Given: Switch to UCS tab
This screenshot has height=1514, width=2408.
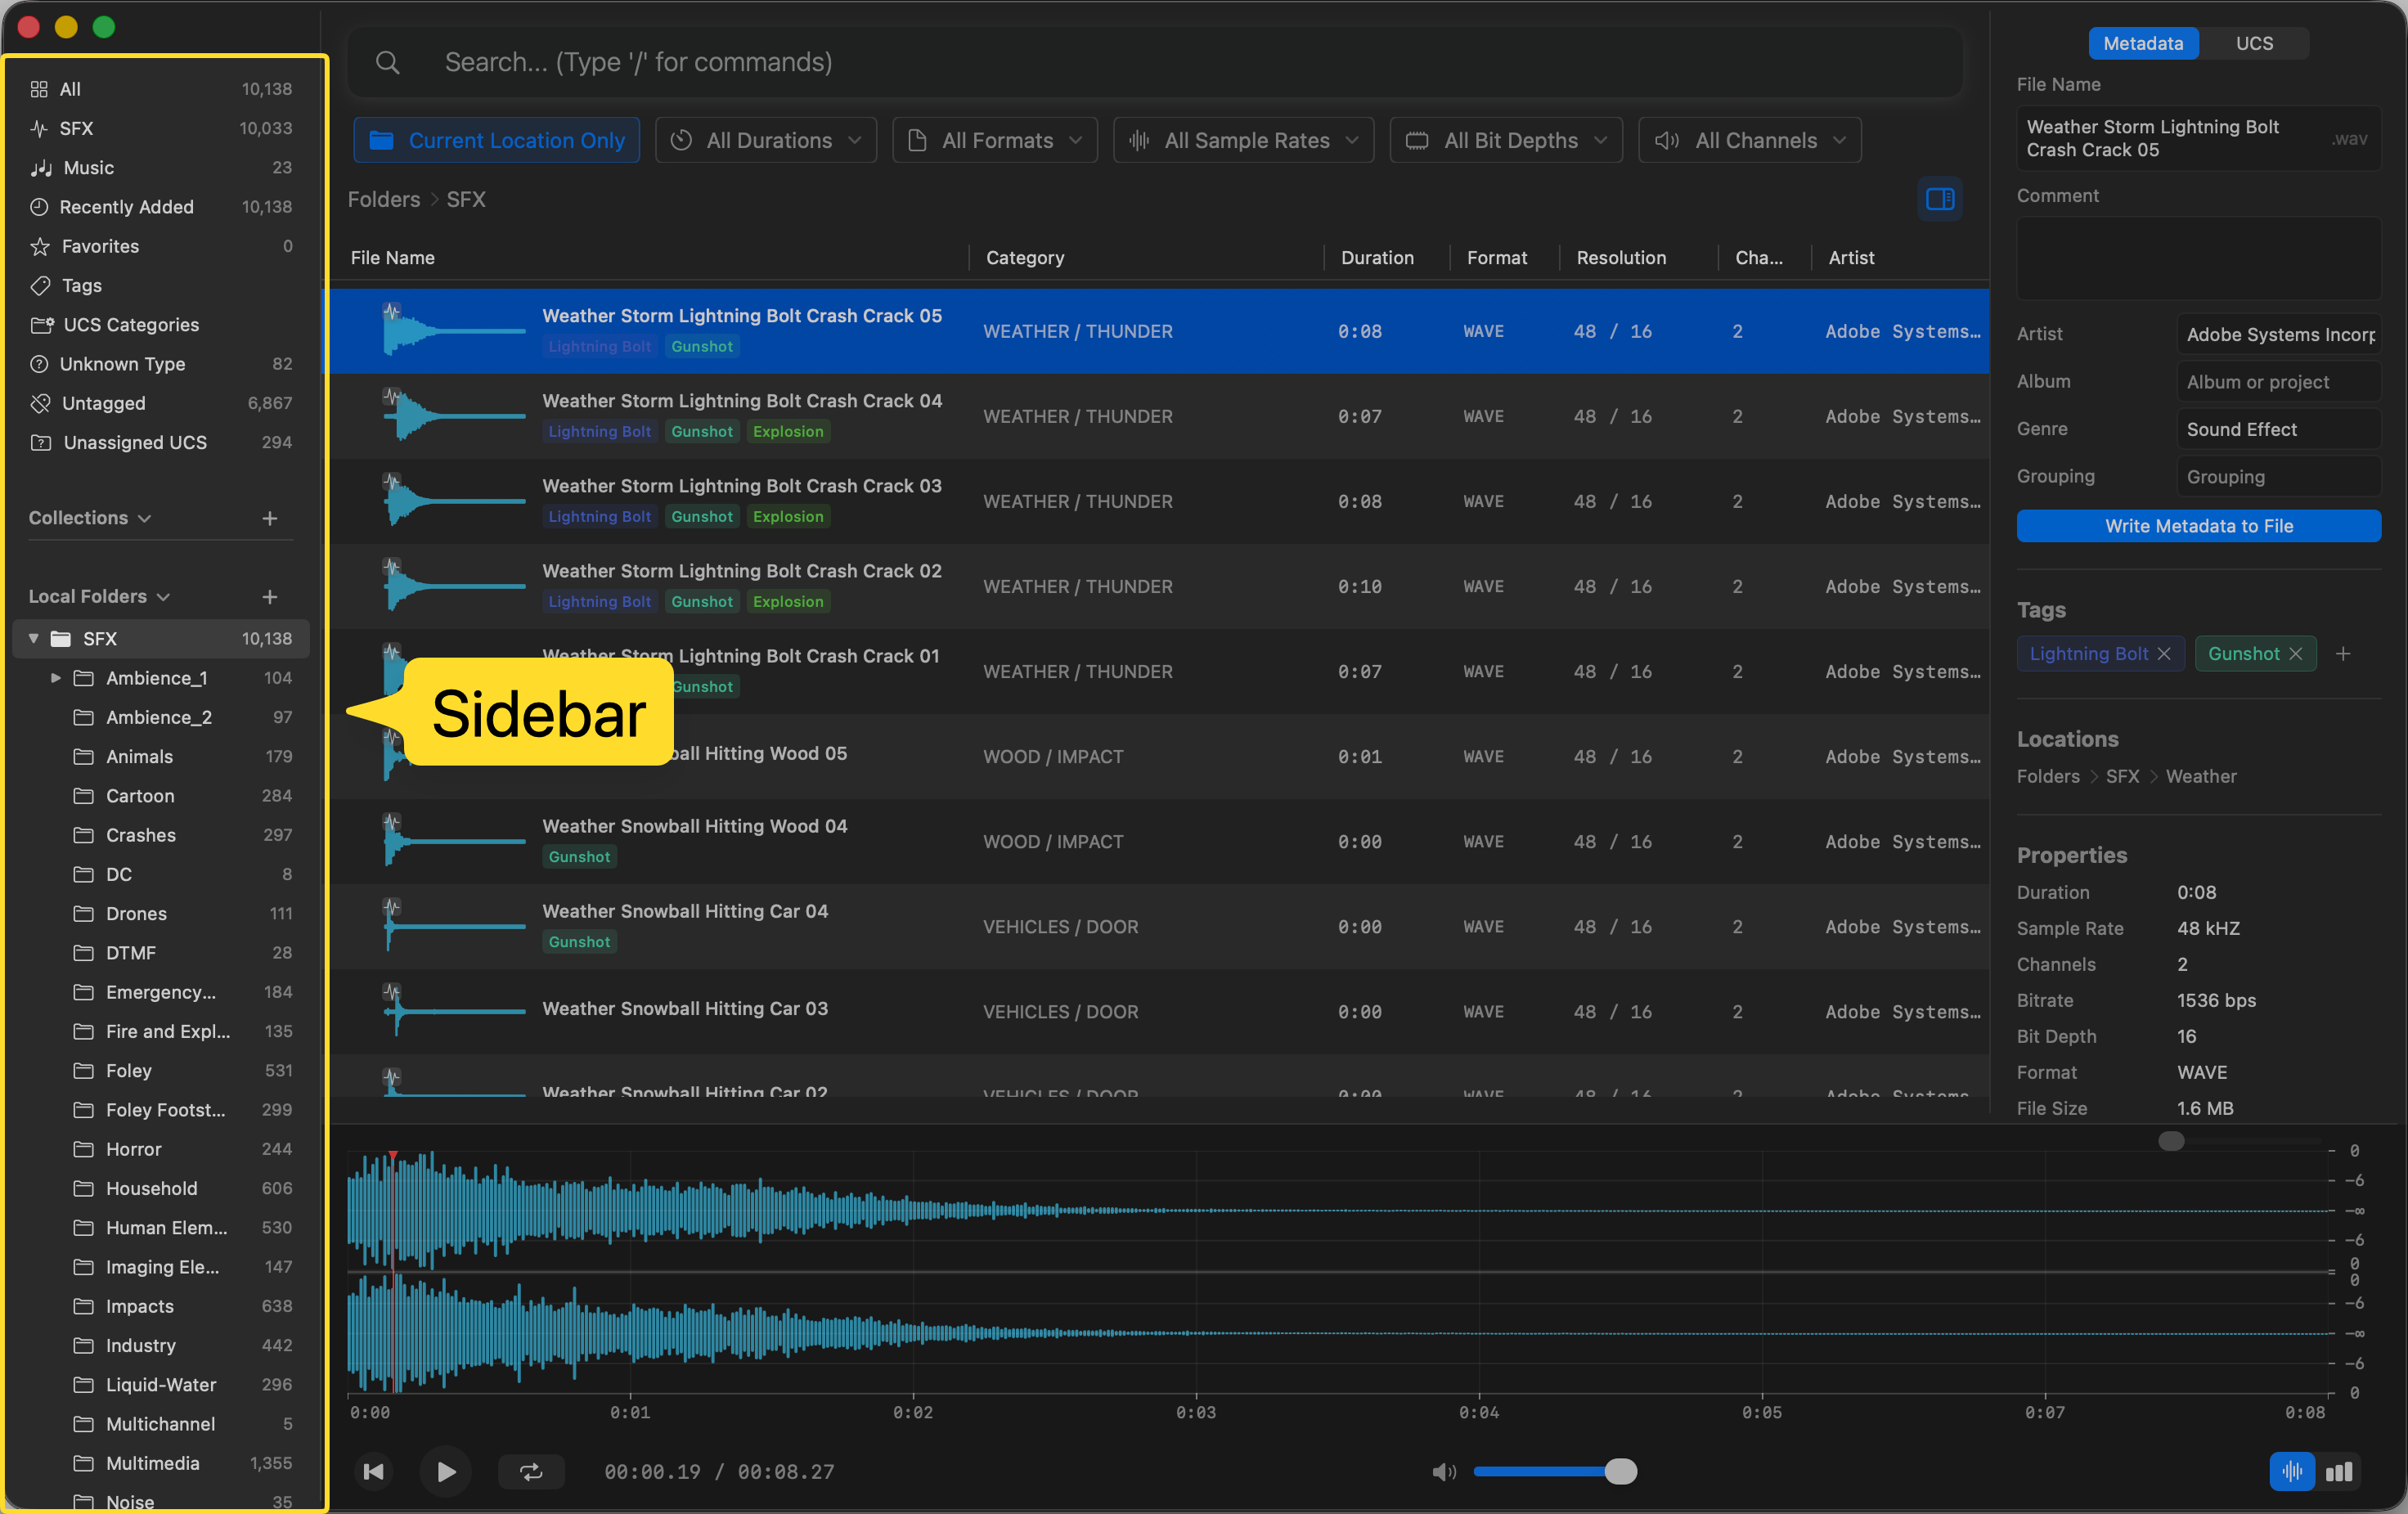Looking at the screenshot, I should [2254, 43].
